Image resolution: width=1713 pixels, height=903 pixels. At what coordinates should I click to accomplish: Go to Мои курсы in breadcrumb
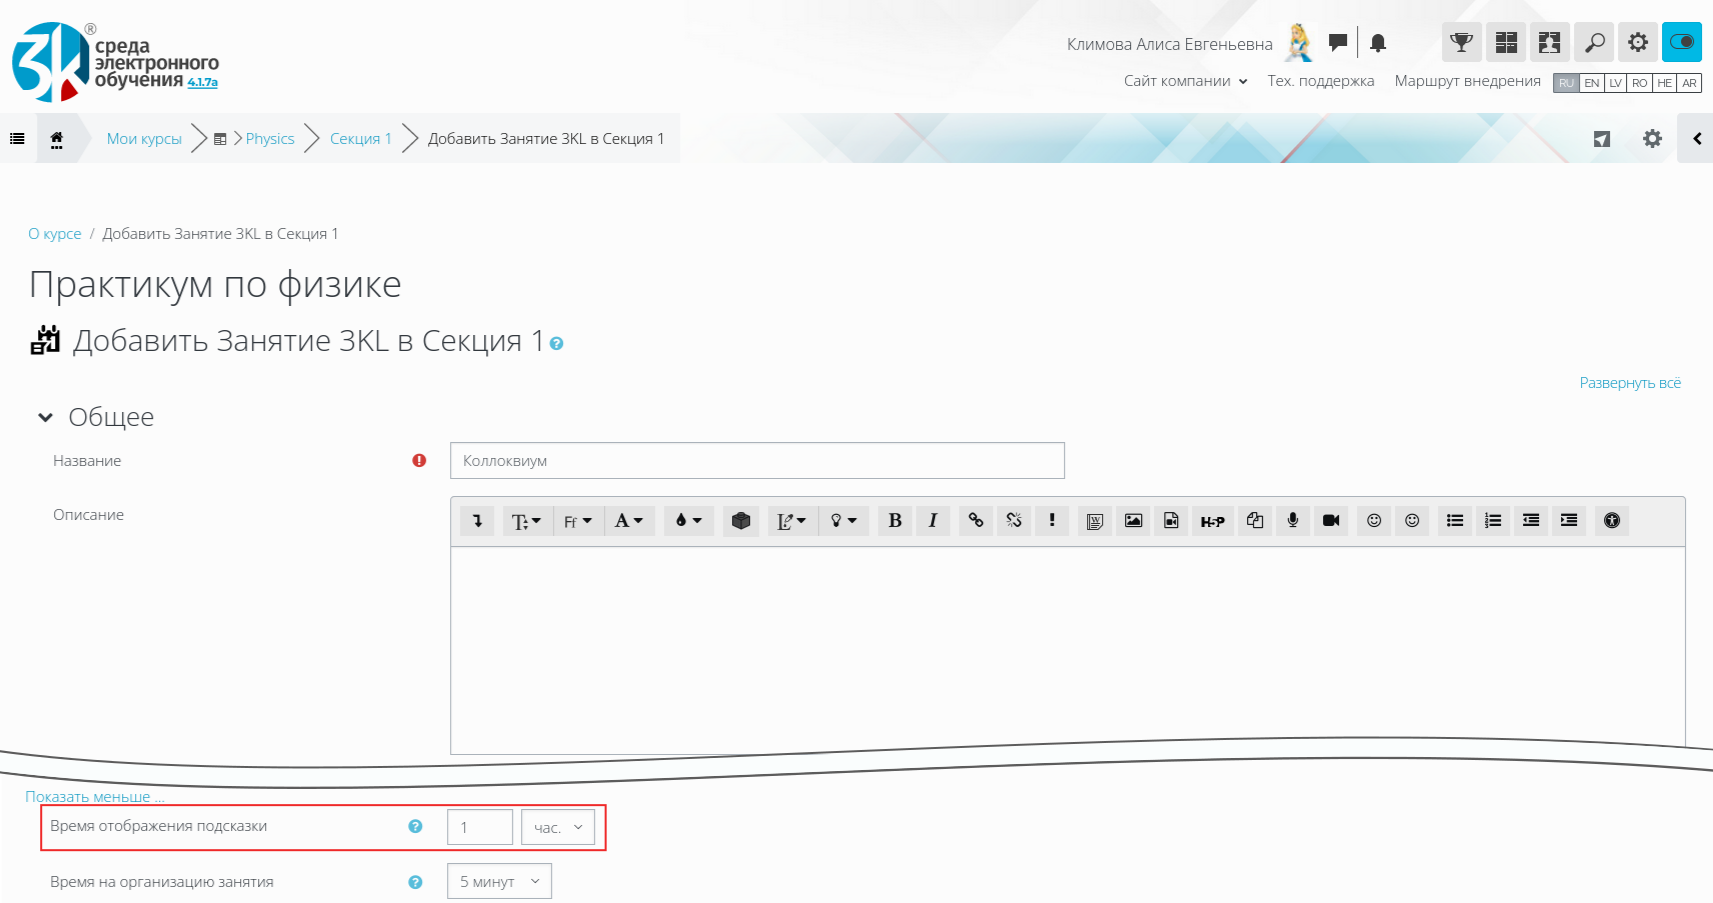[144, 139]
